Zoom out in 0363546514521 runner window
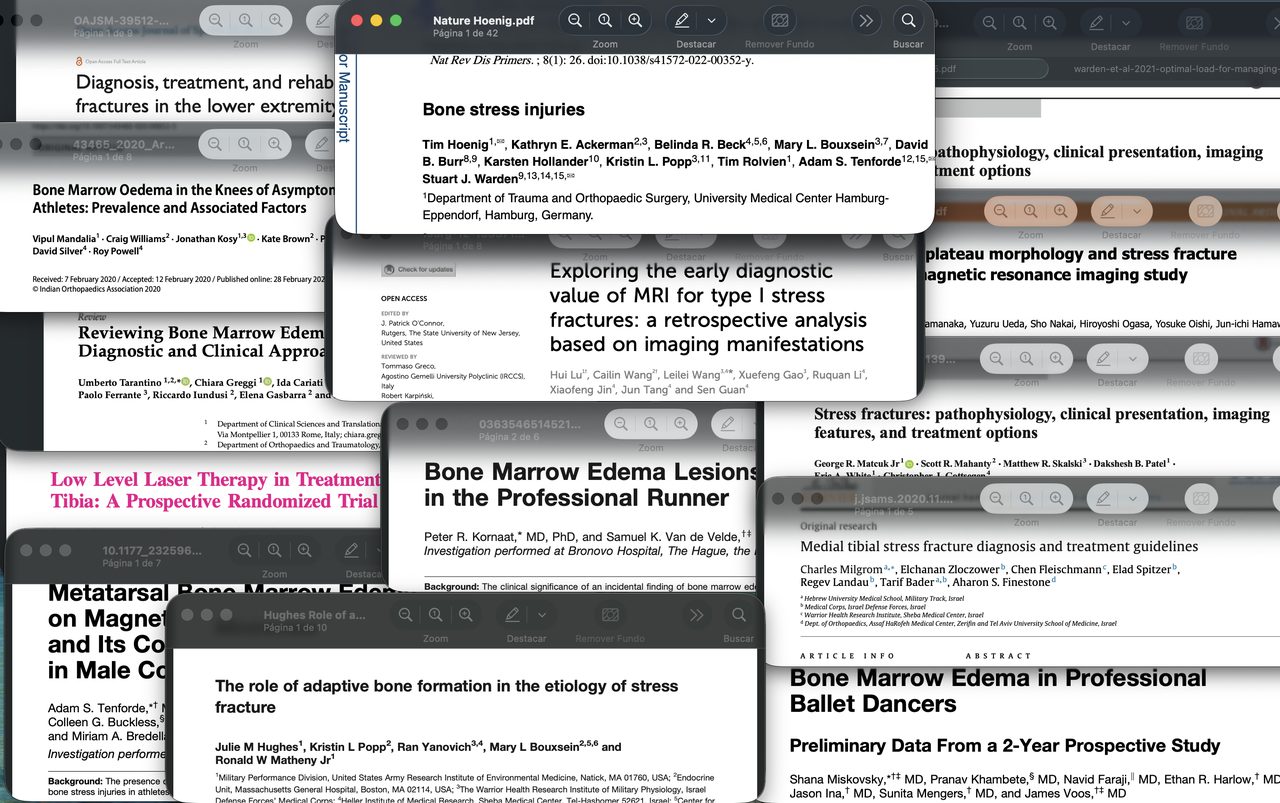This screenshot has height=803, width=1280. pyautogui.click(x=621, y=424)
